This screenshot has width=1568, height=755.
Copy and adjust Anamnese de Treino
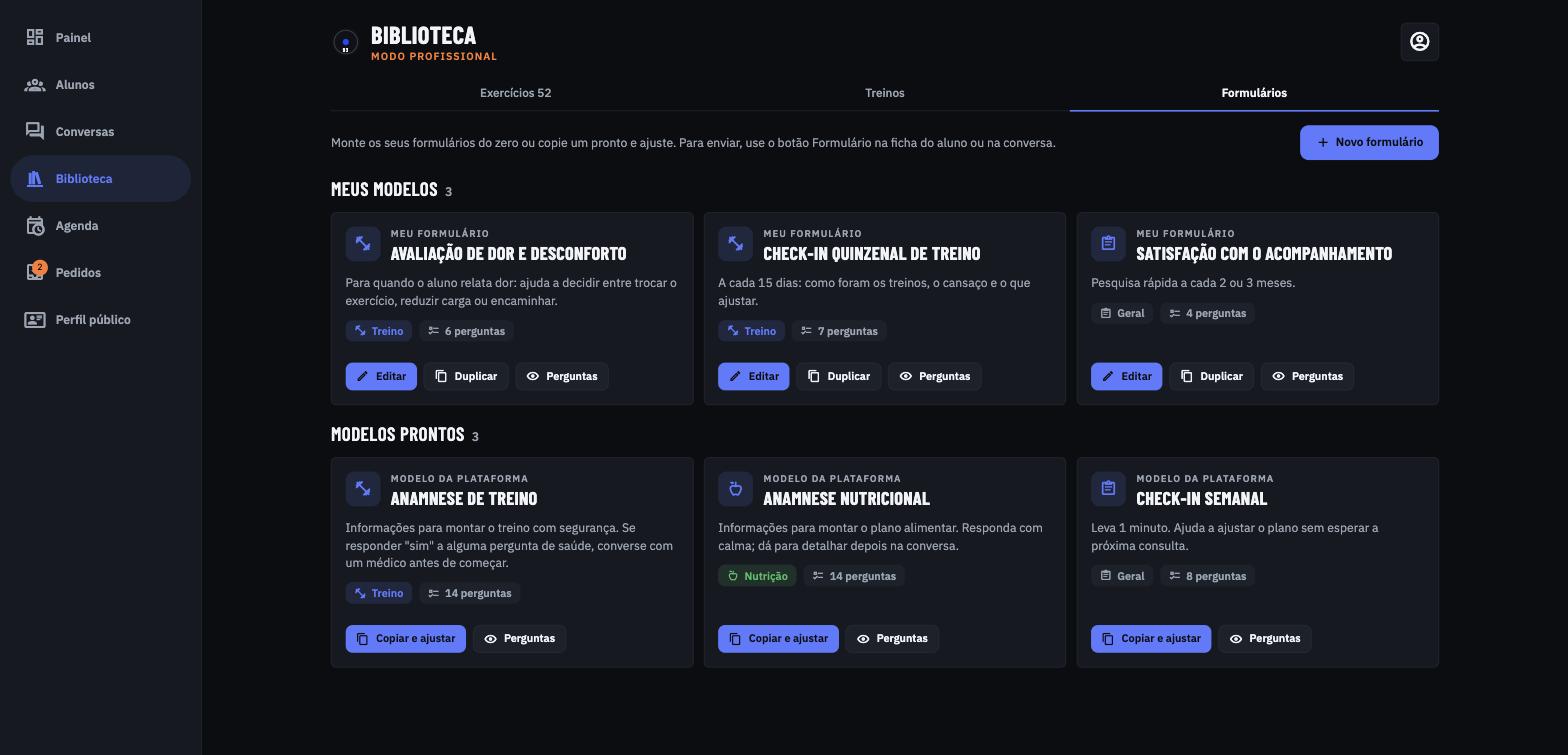[x=406, y=639]
